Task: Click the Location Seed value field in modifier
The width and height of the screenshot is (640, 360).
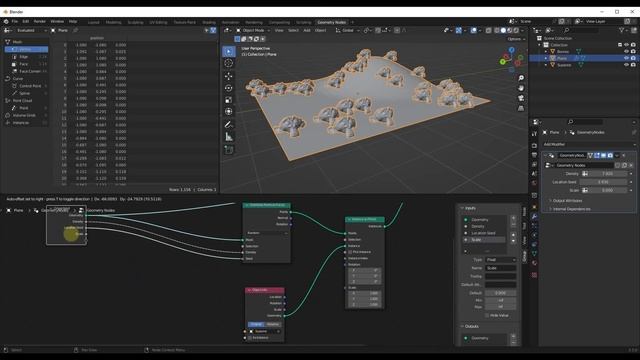Action: click(603, 182)
